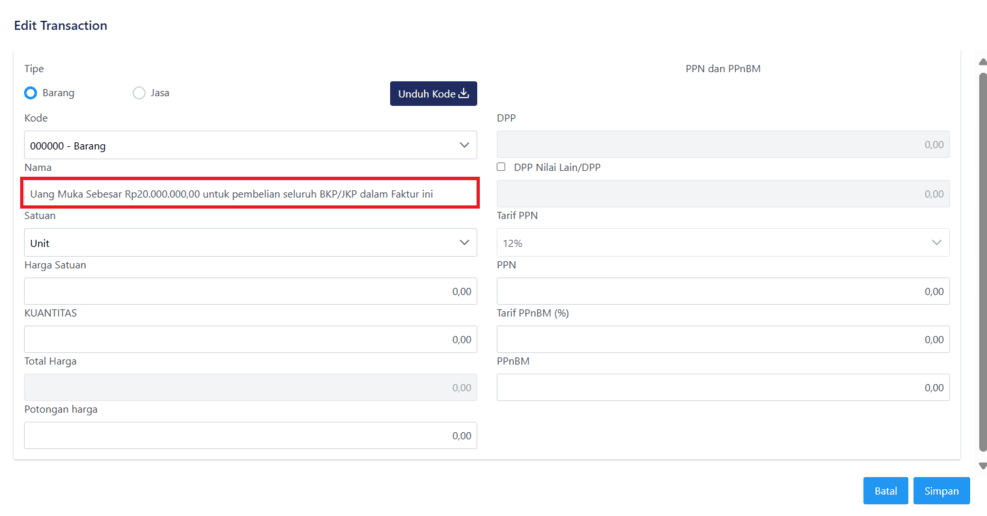Click the vertical scrollbar's up arrow
Screen dimensions: 987x516
[x=981, y=62]
